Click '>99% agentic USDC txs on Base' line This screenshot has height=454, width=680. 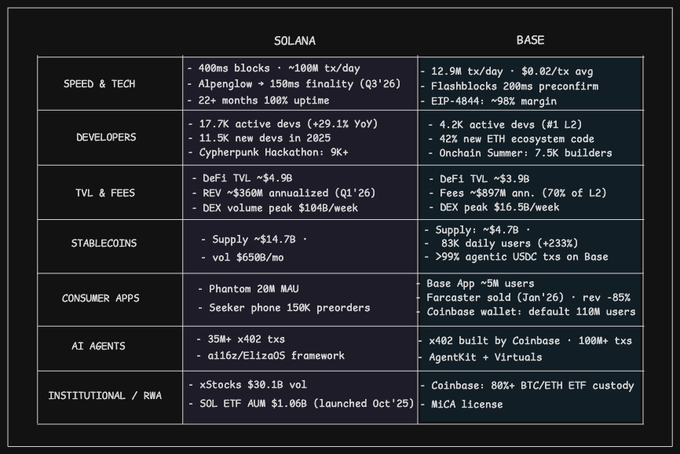(x=516, y=257)
